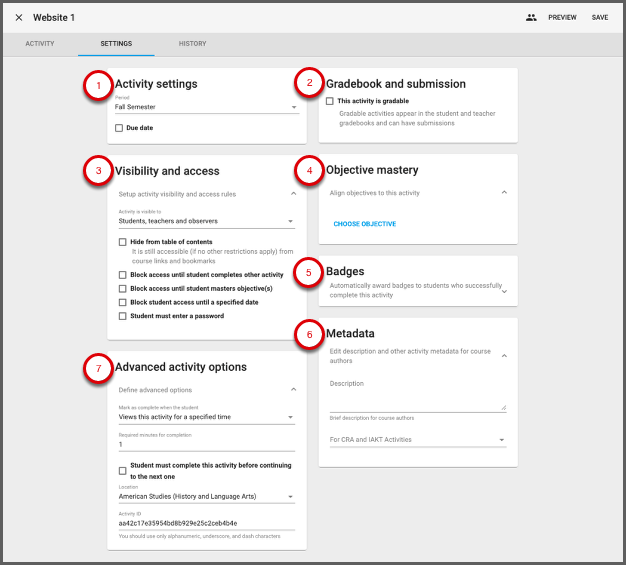This screenshot has height=565, width=626.
Task: Click the X close icon beside Website 1
Action: 19,18
